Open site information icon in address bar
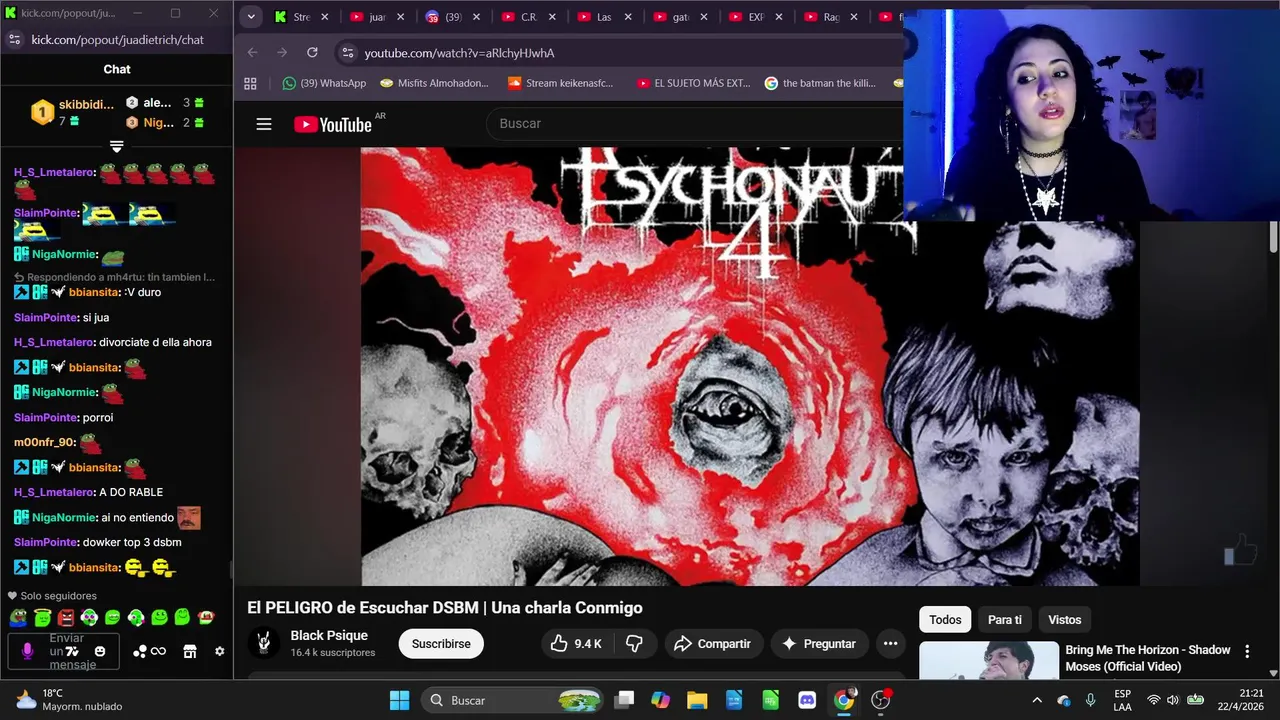Viewport: 1280px width, 720px height. [346, 52]
